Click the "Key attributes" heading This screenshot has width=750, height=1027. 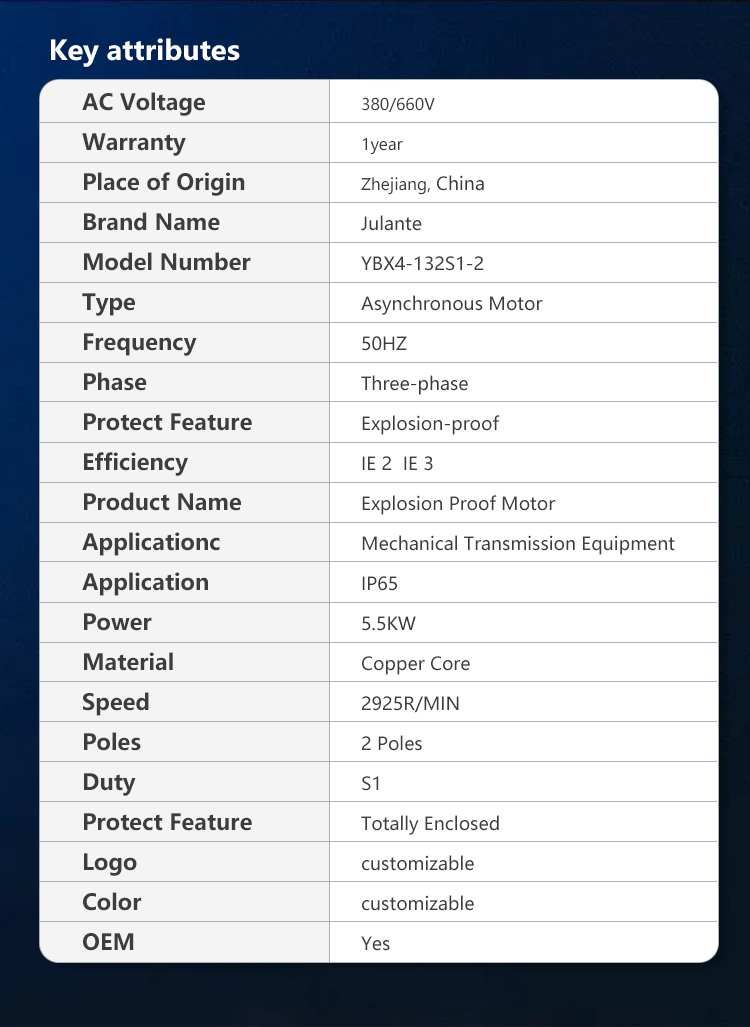tap(144, 51)
